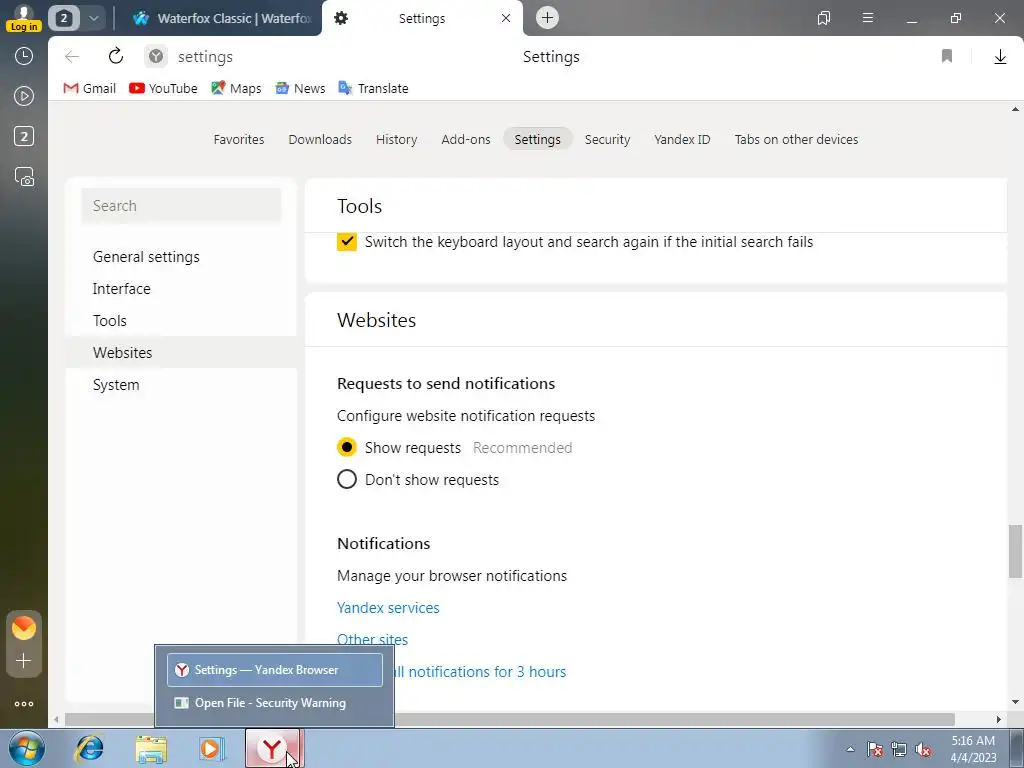The width and height of the screenshot is (1024, 768).
Task: Open the sidebar three-dots more menu
Action: (24, 704)
